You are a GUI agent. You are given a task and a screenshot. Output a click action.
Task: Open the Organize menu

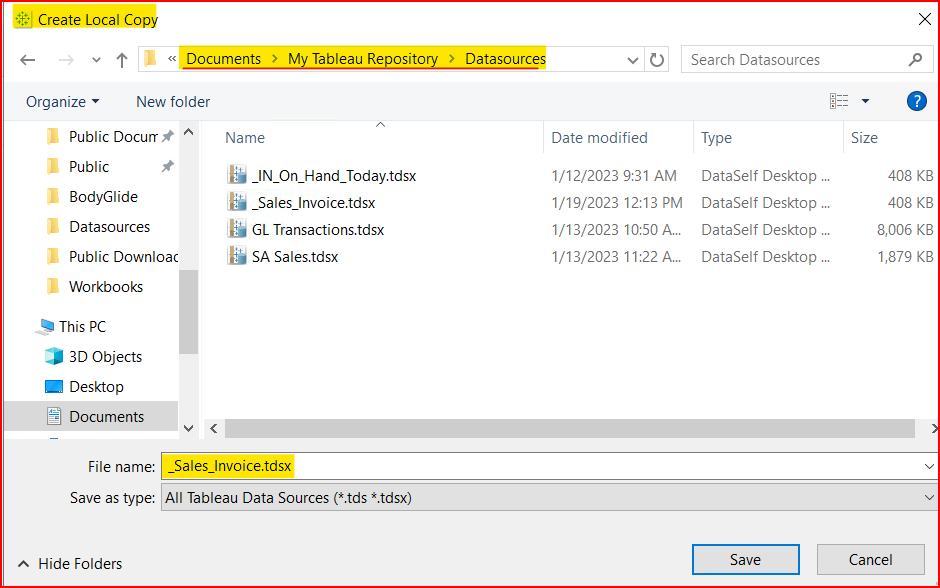[62, 101]
